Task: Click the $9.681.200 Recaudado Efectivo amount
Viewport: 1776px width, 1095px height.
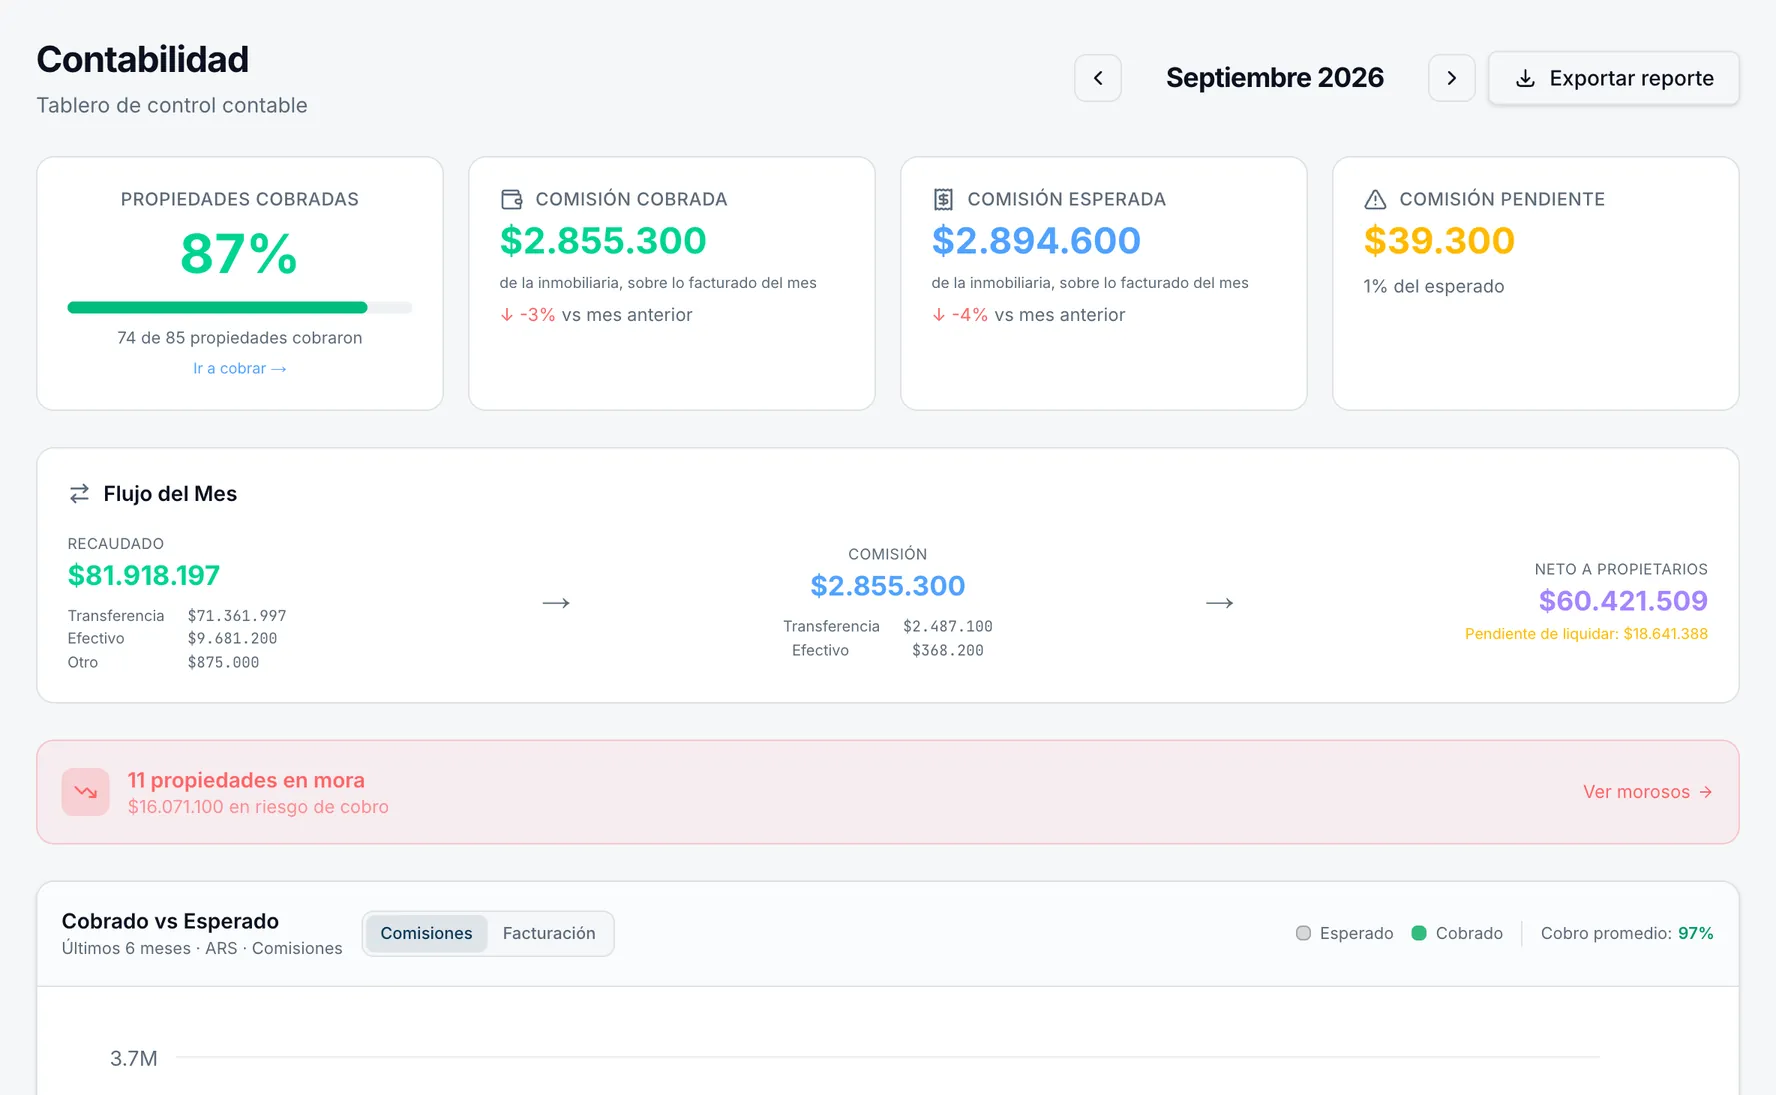Action: click(x=232, y=638)
